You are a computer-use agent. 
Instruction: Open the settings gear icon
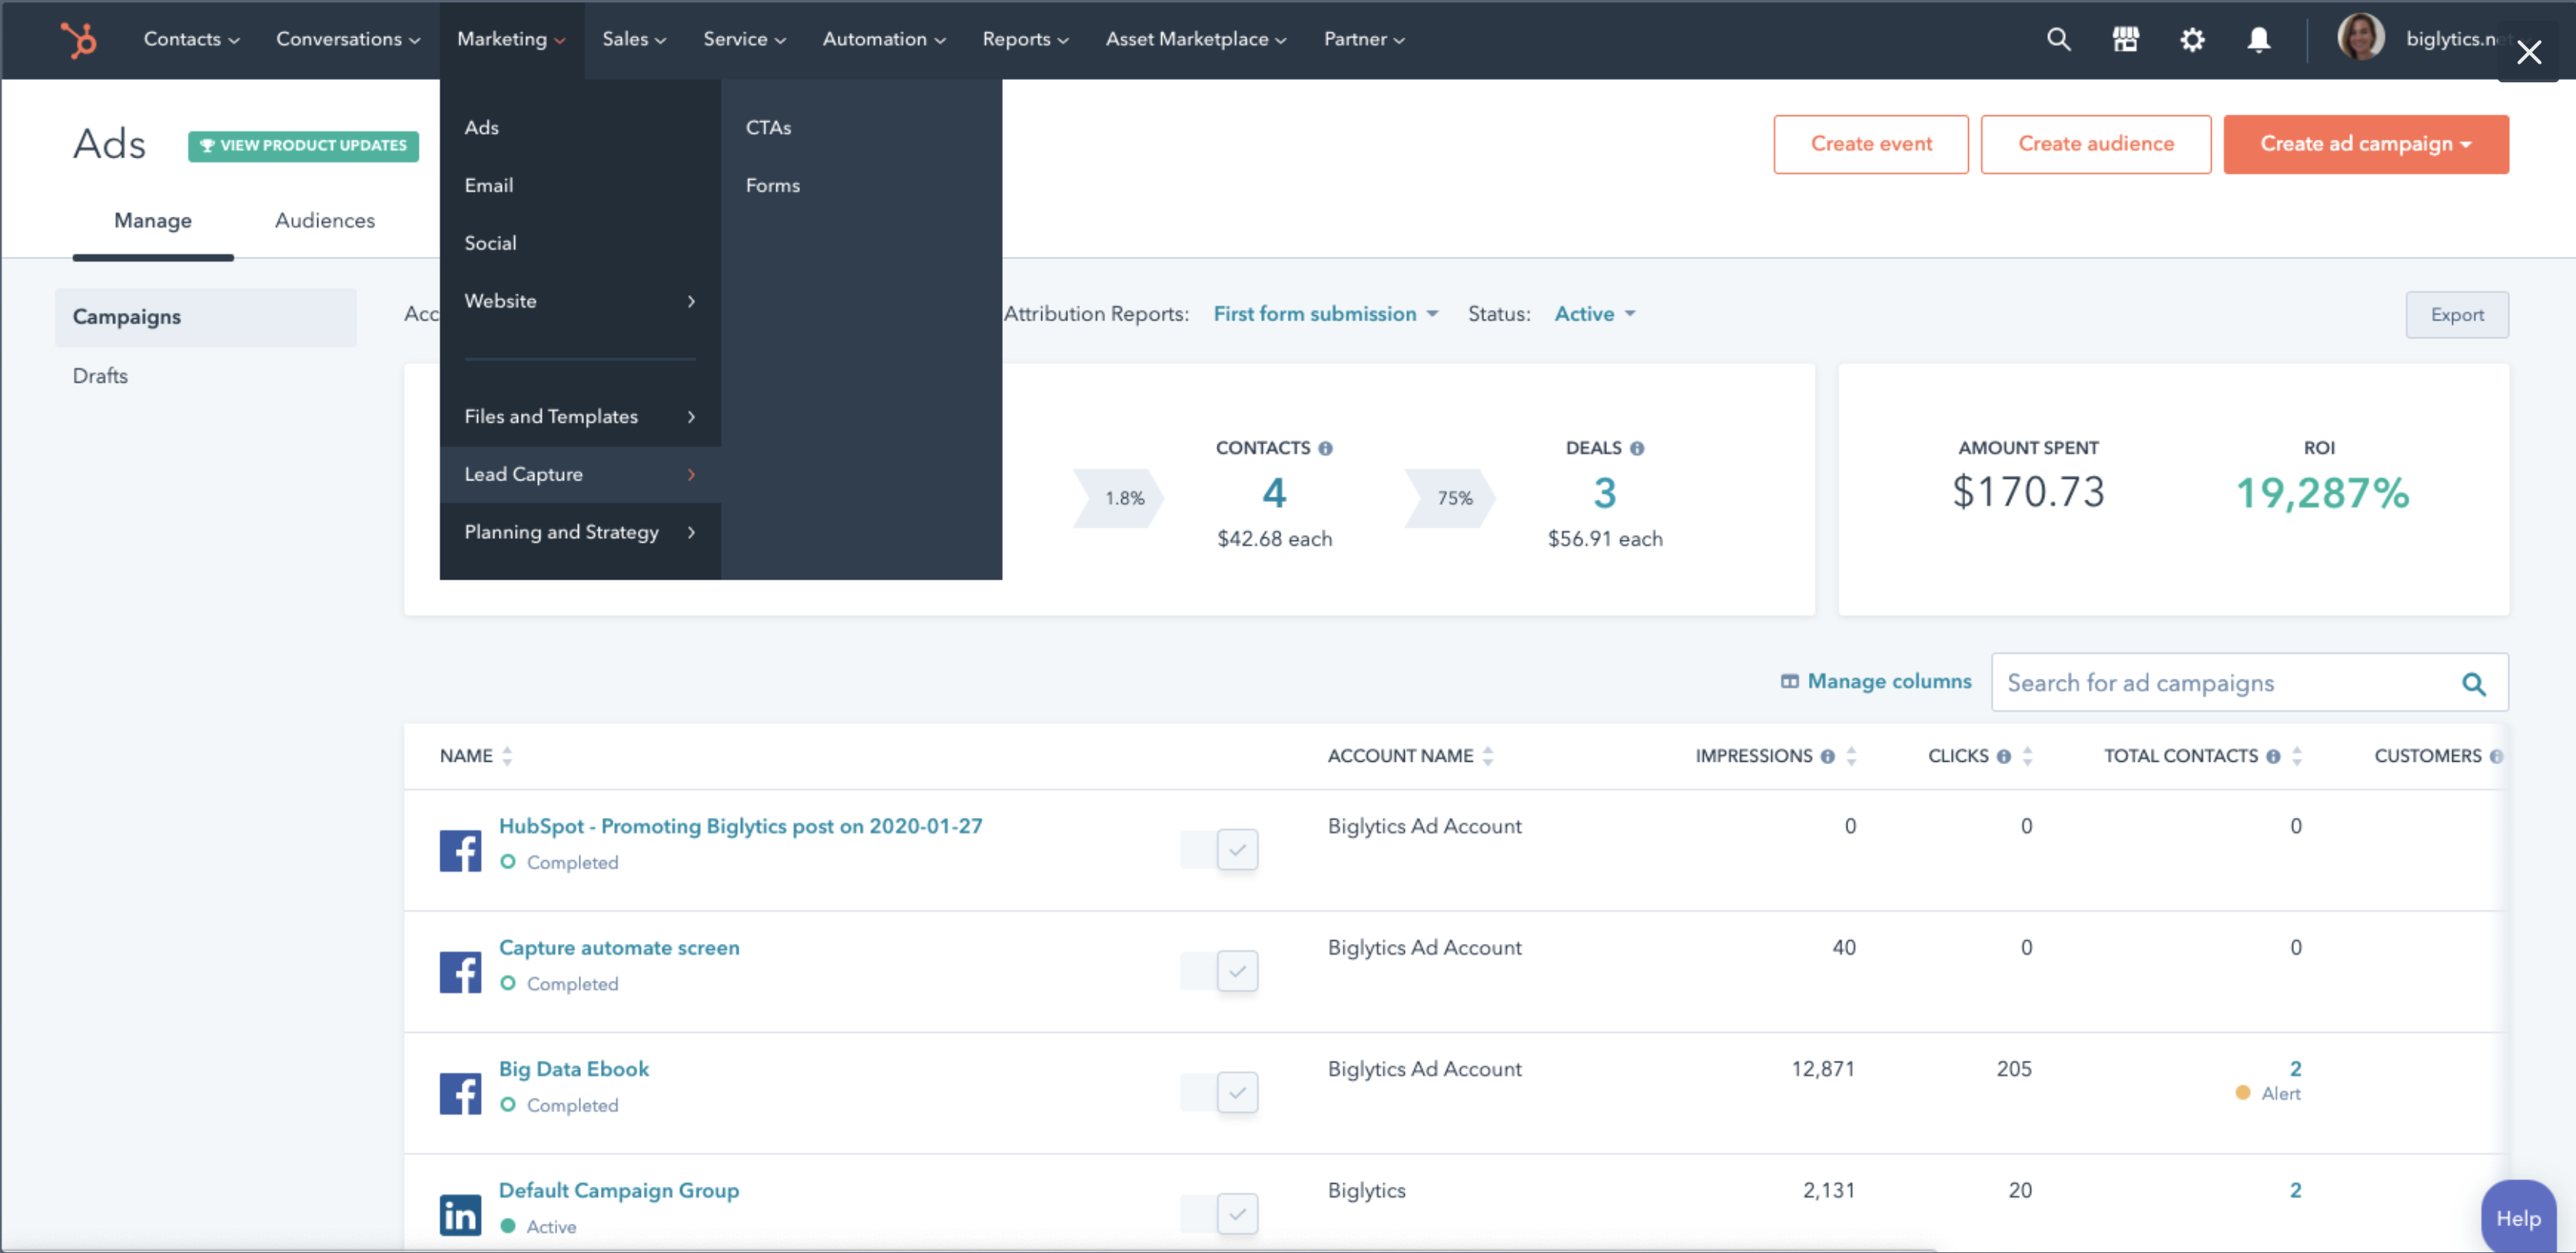coord(2193,38)
